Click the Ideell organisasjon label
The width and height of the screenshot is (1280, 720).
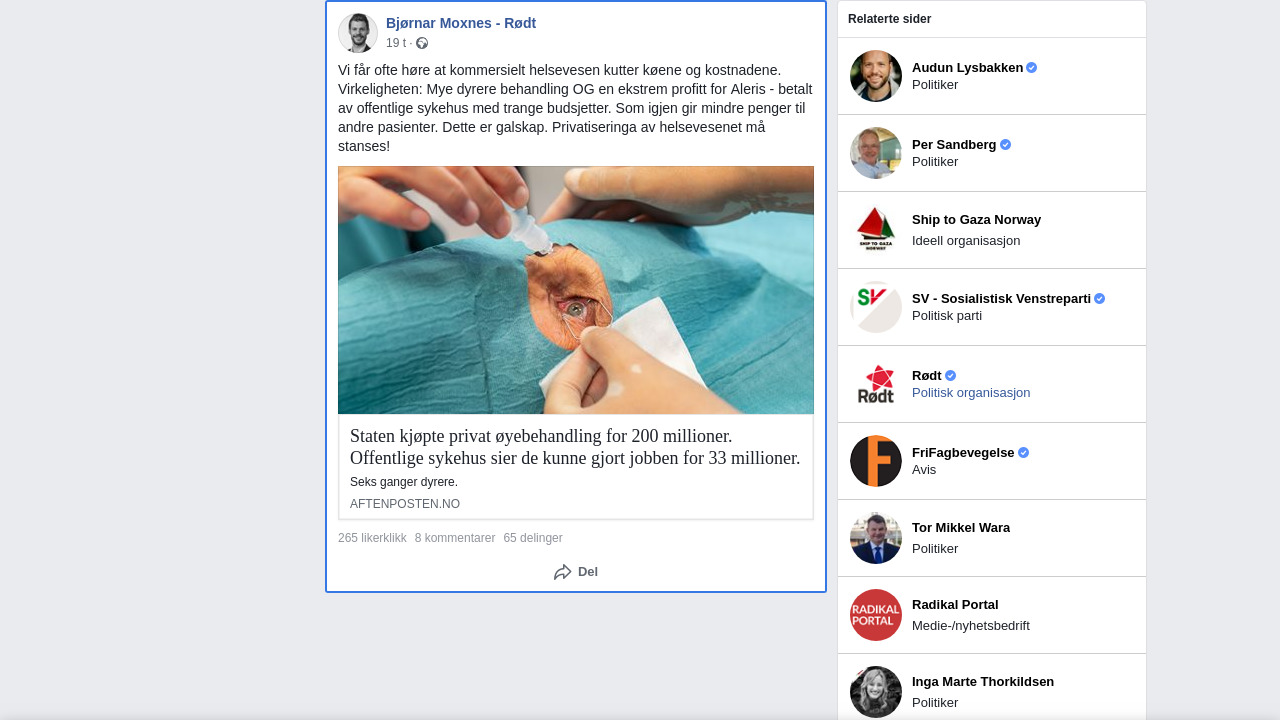(x=966, y=241)
